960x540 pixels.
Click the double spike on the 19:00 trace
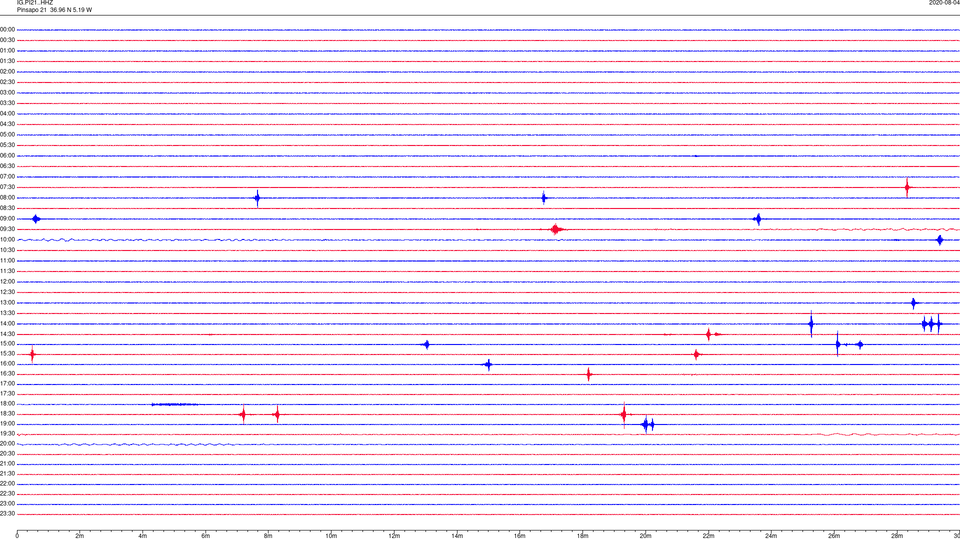pyautogui.click(x=648, y=424)
